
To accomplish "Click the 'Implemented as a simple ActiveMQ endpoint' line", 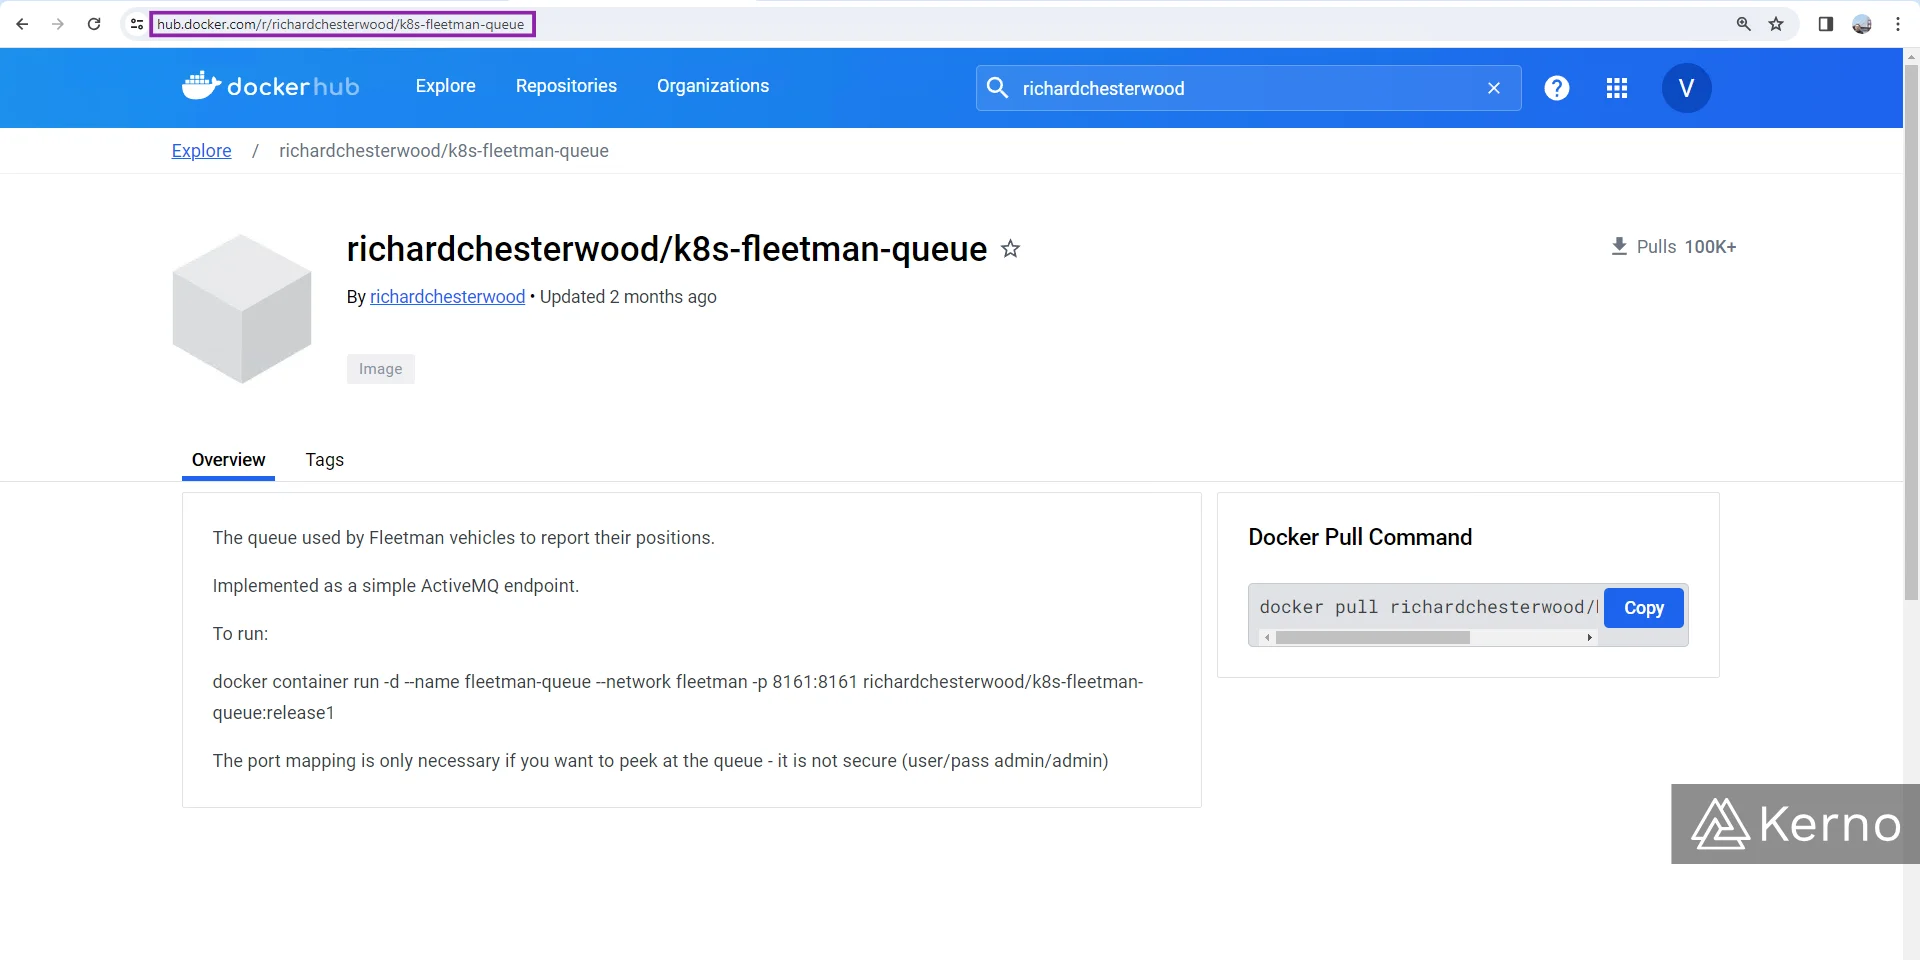I will coord(396,586).
